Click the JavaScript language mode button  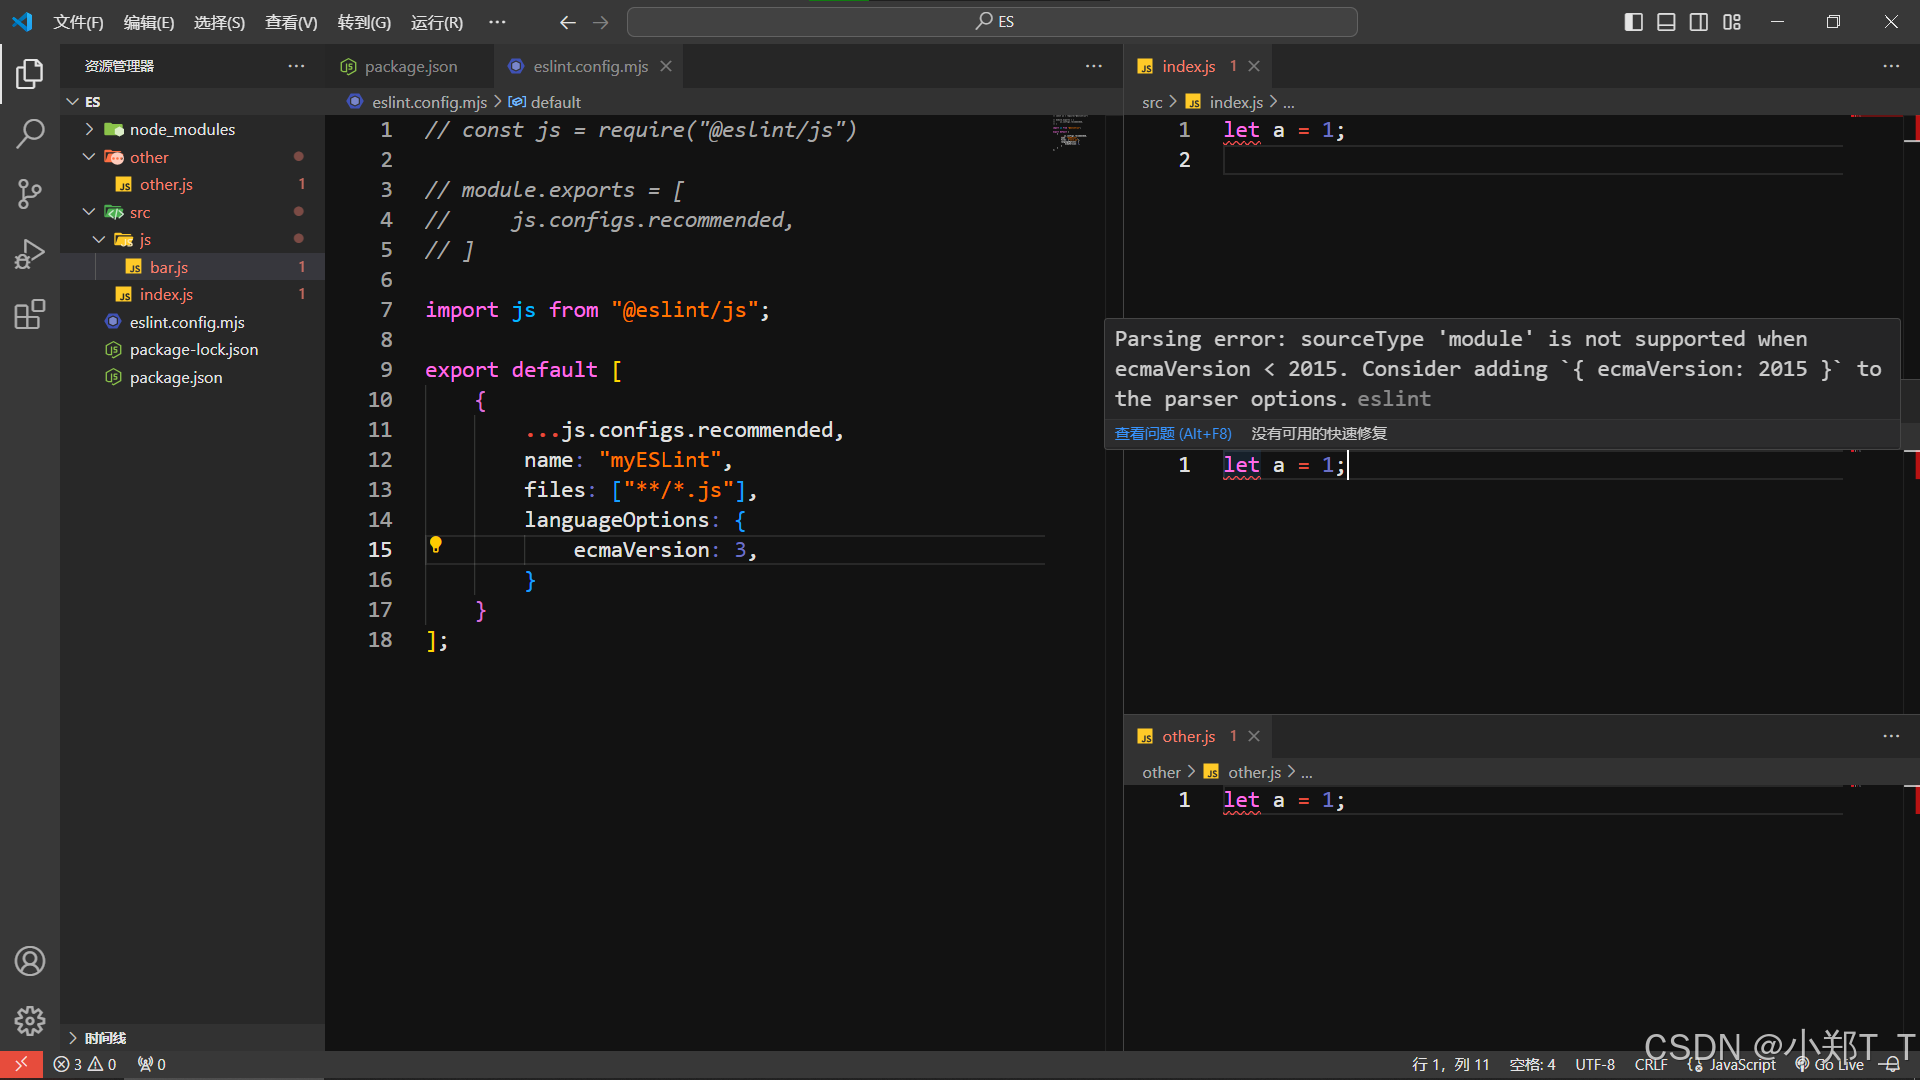point(1742,1064)
